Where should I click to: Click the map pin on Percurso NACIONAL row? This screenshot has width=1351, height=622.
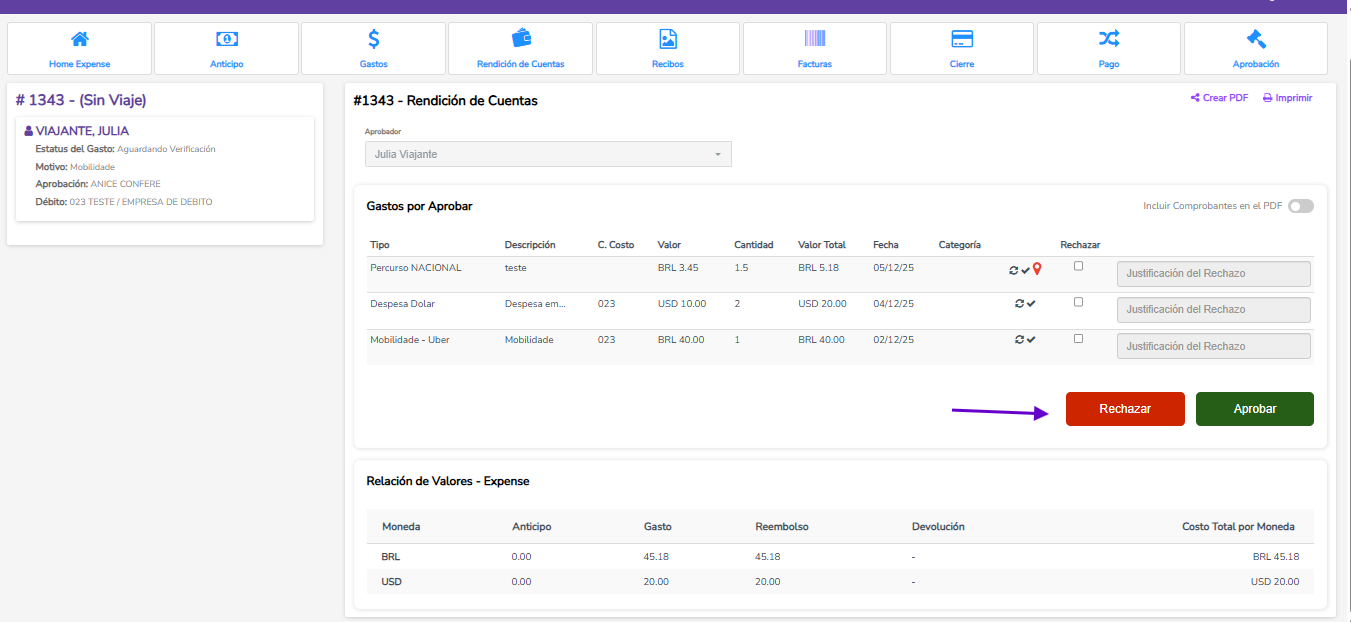pos(1037,269)
